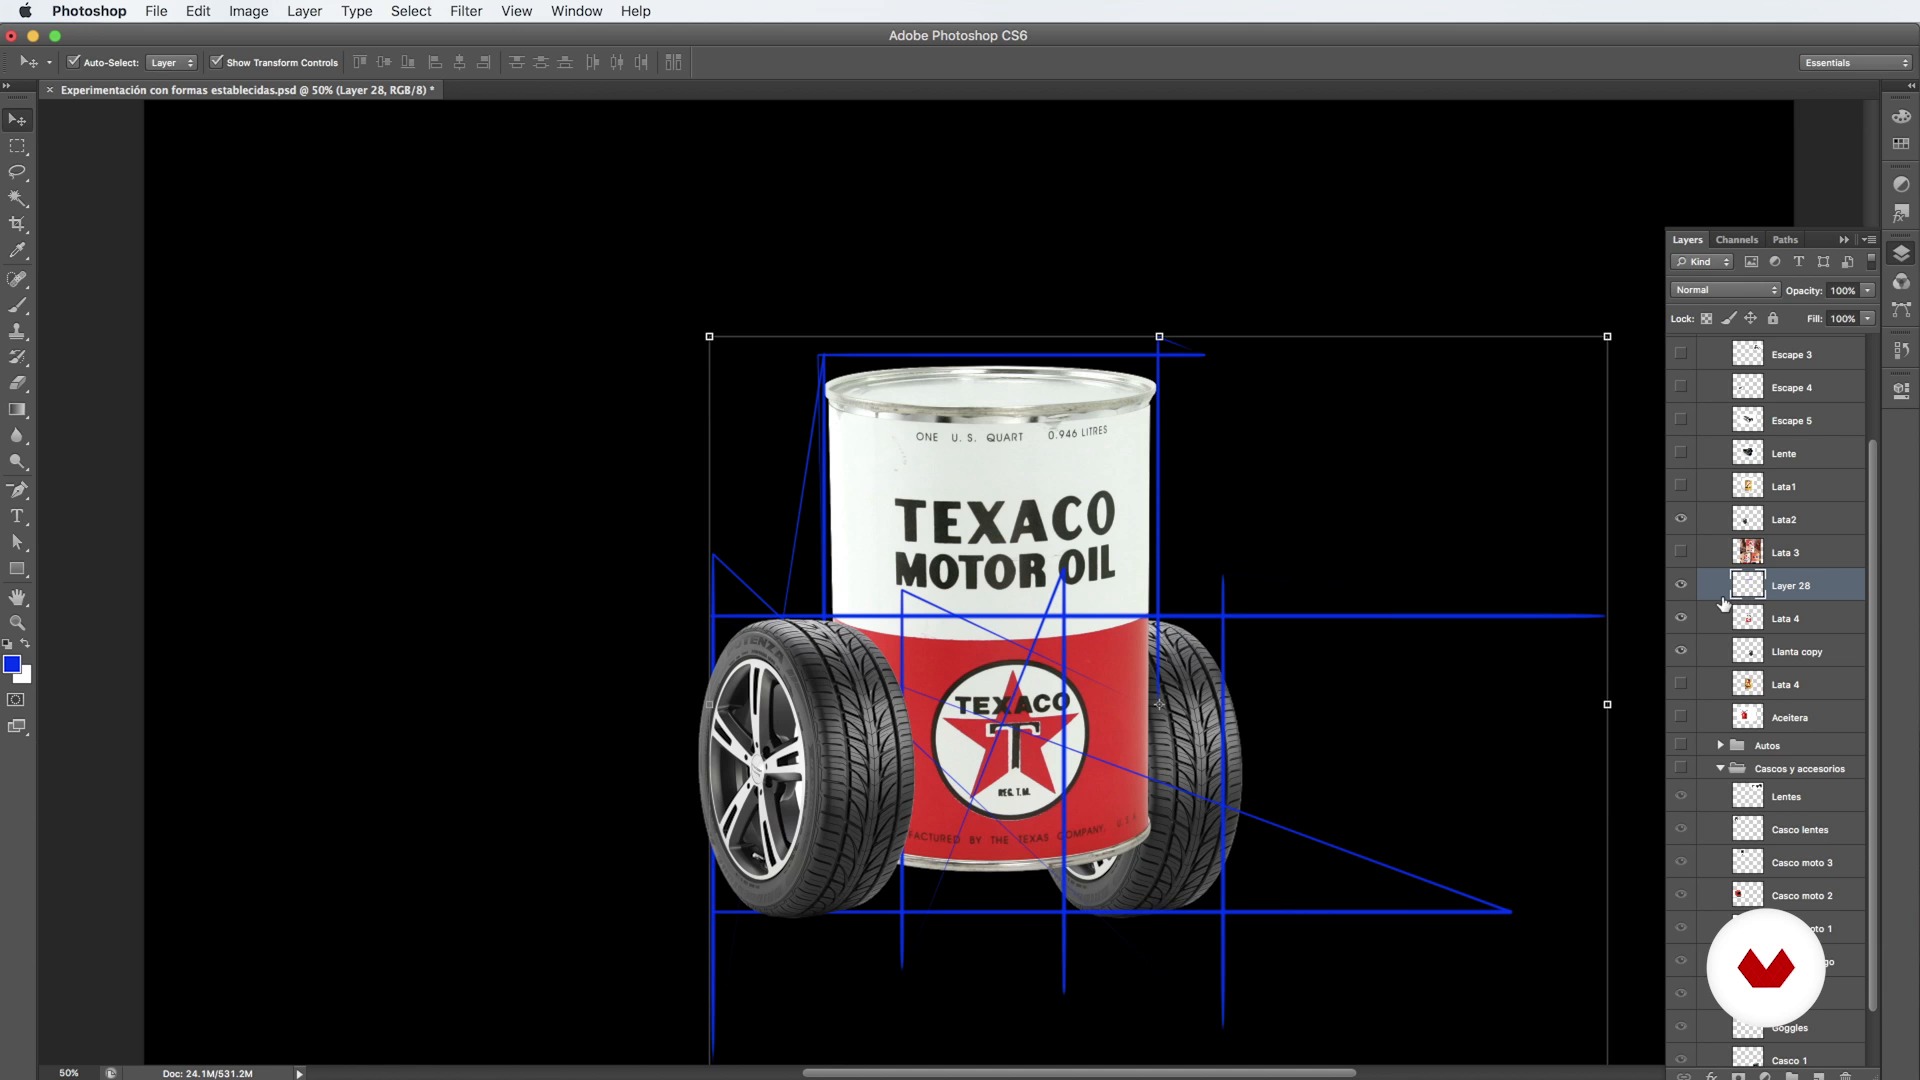Image resolution: width=1920 pixels, height=1080 pixels.
Task: Open the Filter menu
Action: click(x=466, y=11)
